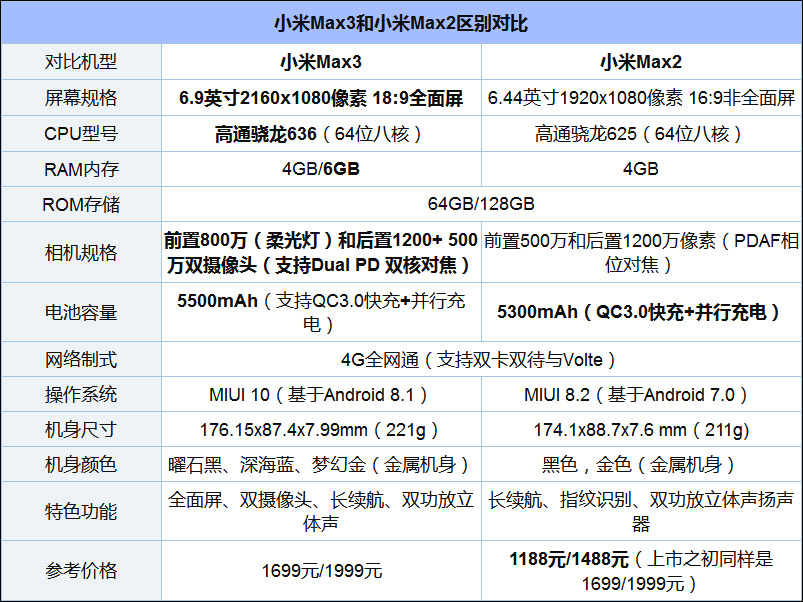Select the 网络制式 row label

click(x=81, y=359)
